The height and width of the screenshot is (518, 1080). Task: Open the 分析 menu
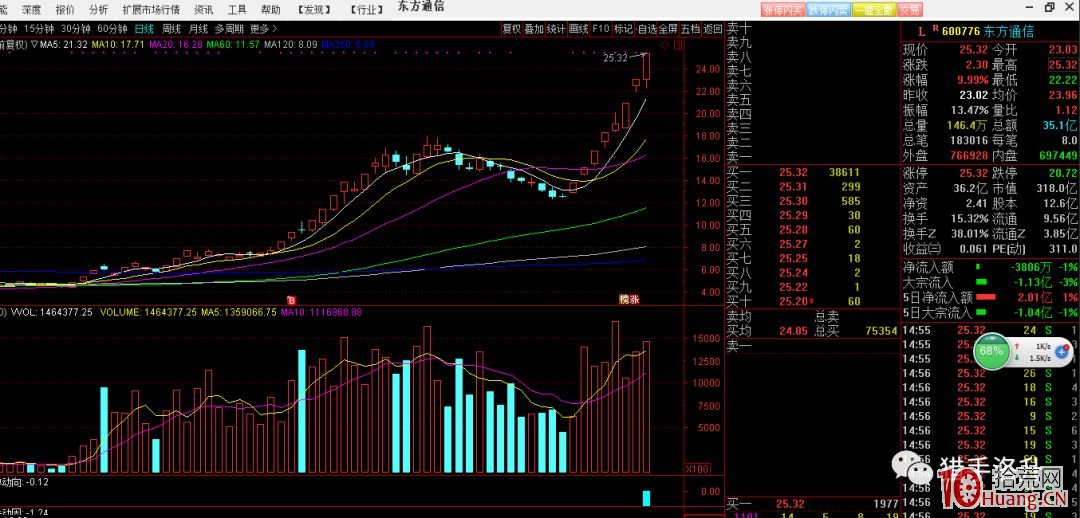[98, 10]
